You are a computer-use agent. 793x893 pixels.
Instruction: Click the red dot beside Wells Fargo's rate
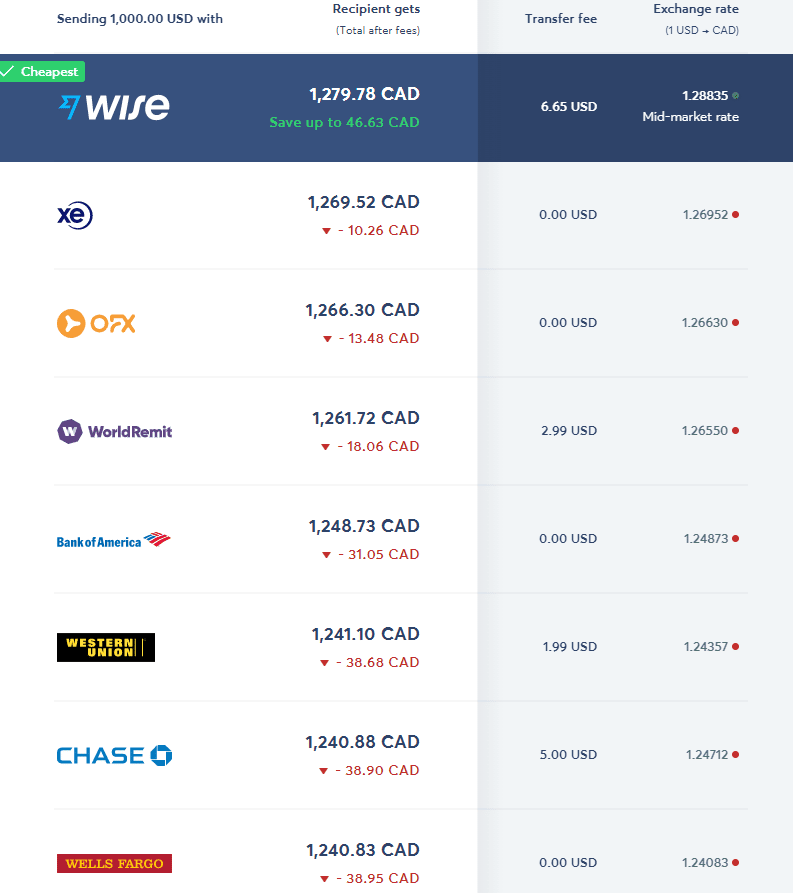pos(735,863)
